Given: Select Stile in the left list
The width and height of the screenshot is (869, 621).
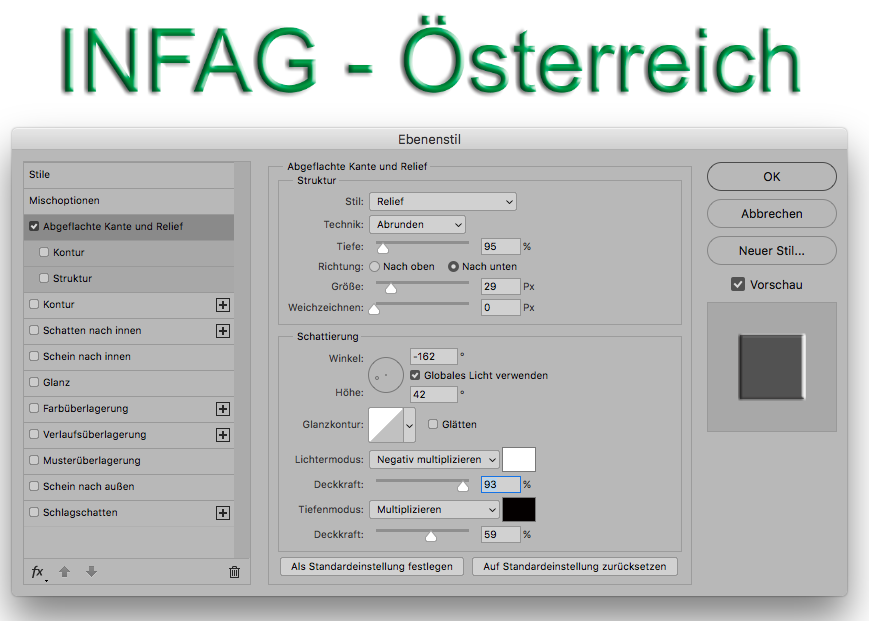Looking at the screenshot, I should tap(129, 175).
